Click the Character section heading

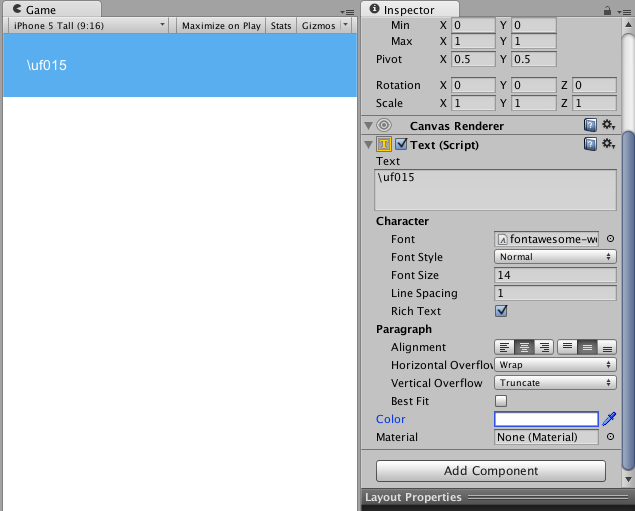tap(402, 221)
